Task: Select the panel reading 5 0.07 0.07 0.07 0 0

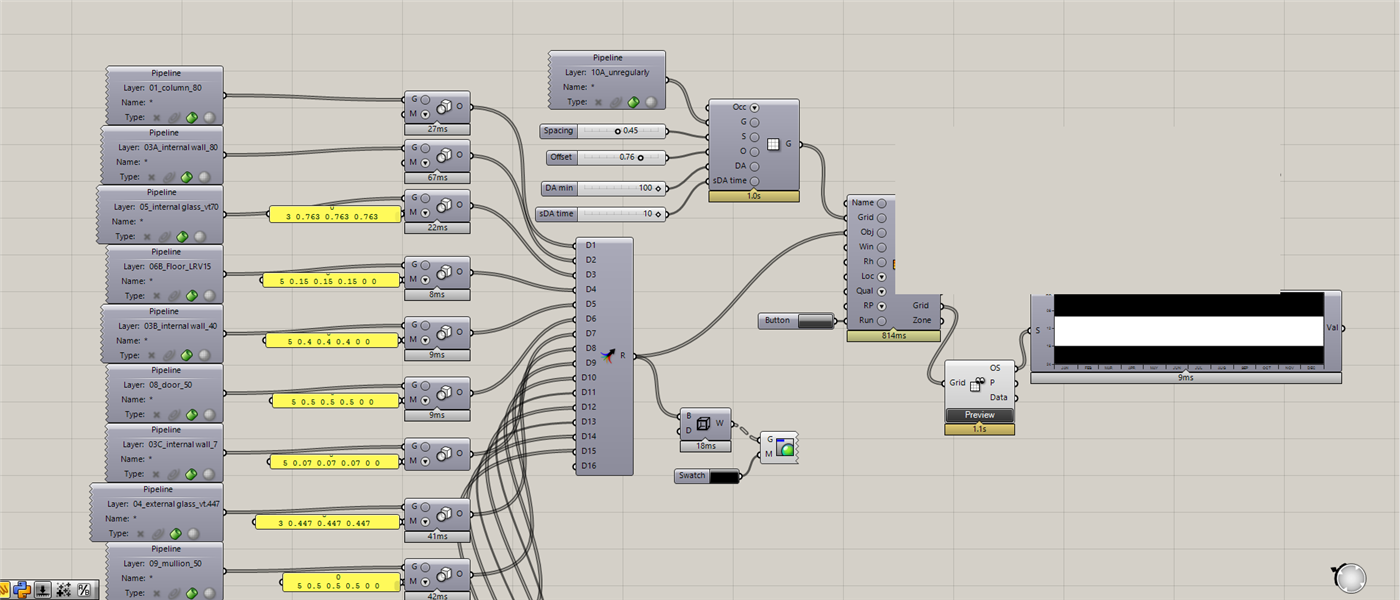Action: tap(335, 462)
